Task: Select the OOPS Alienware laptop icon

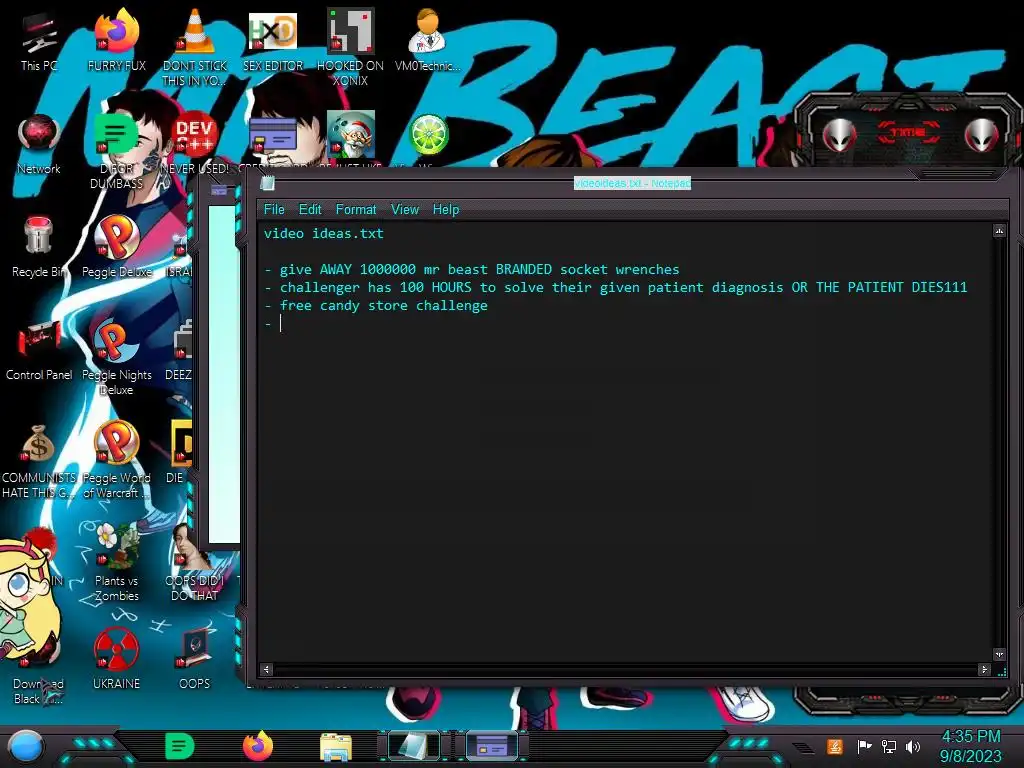Action: [195, 660]
